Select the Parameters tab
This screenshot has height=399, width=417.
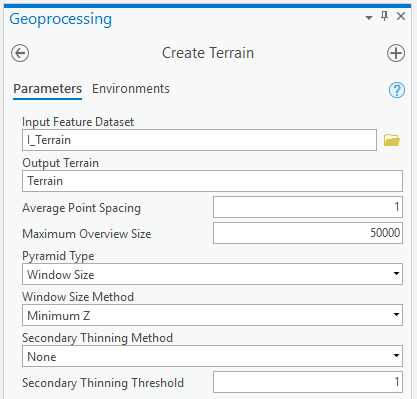pyautogui.click(x=47, y=89)
